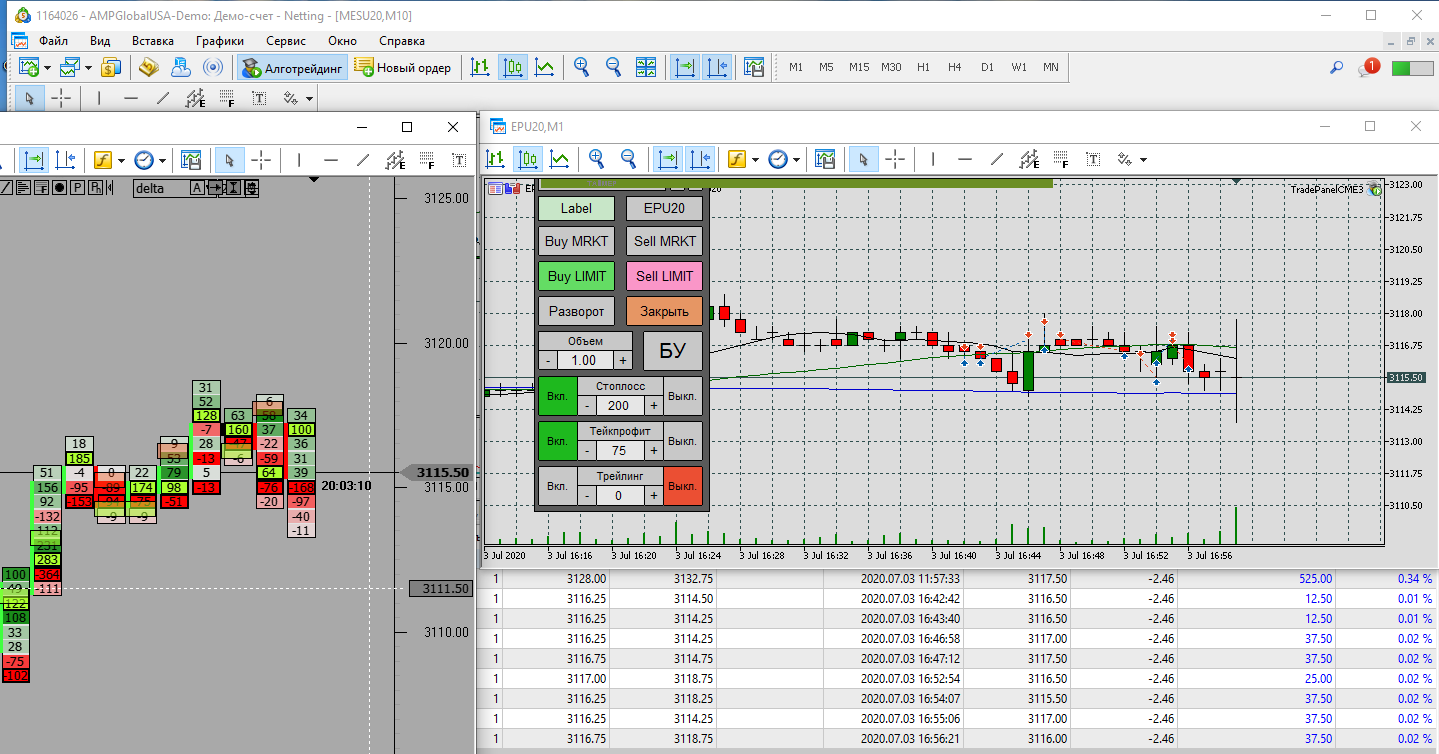Expand the objects dropdown arrow in main toolbar
1439x754 pixels.
tap(310, 99)
